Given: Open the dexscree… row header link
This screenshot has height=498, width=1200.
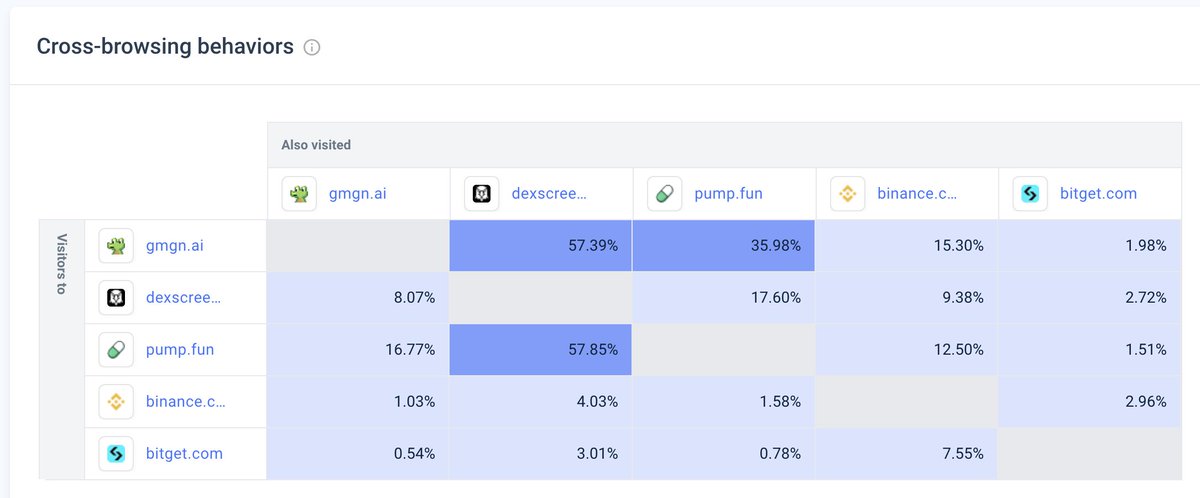Looking at the screenshot, I should 183,298.
